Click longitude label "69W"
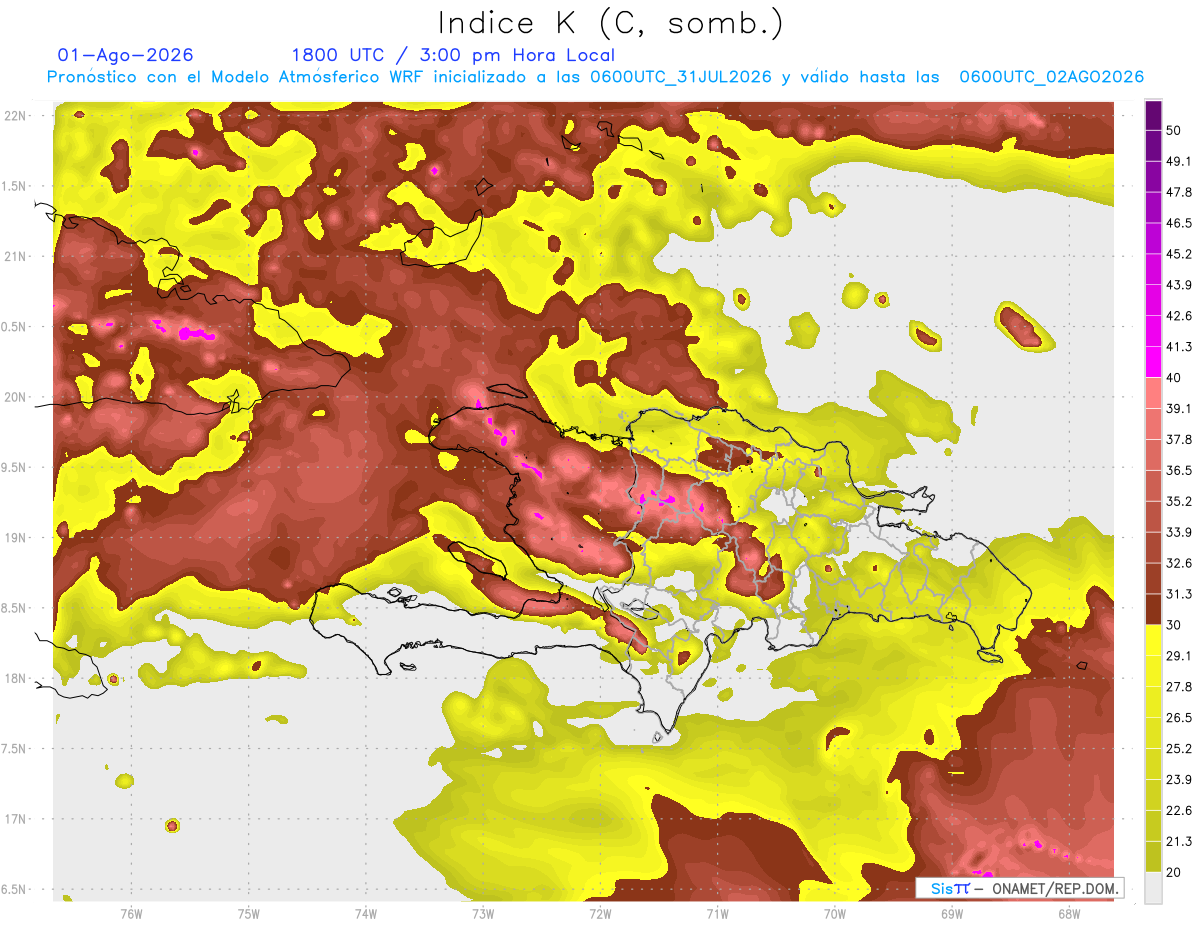The image size is (1200, 927). tap(951, 914)
